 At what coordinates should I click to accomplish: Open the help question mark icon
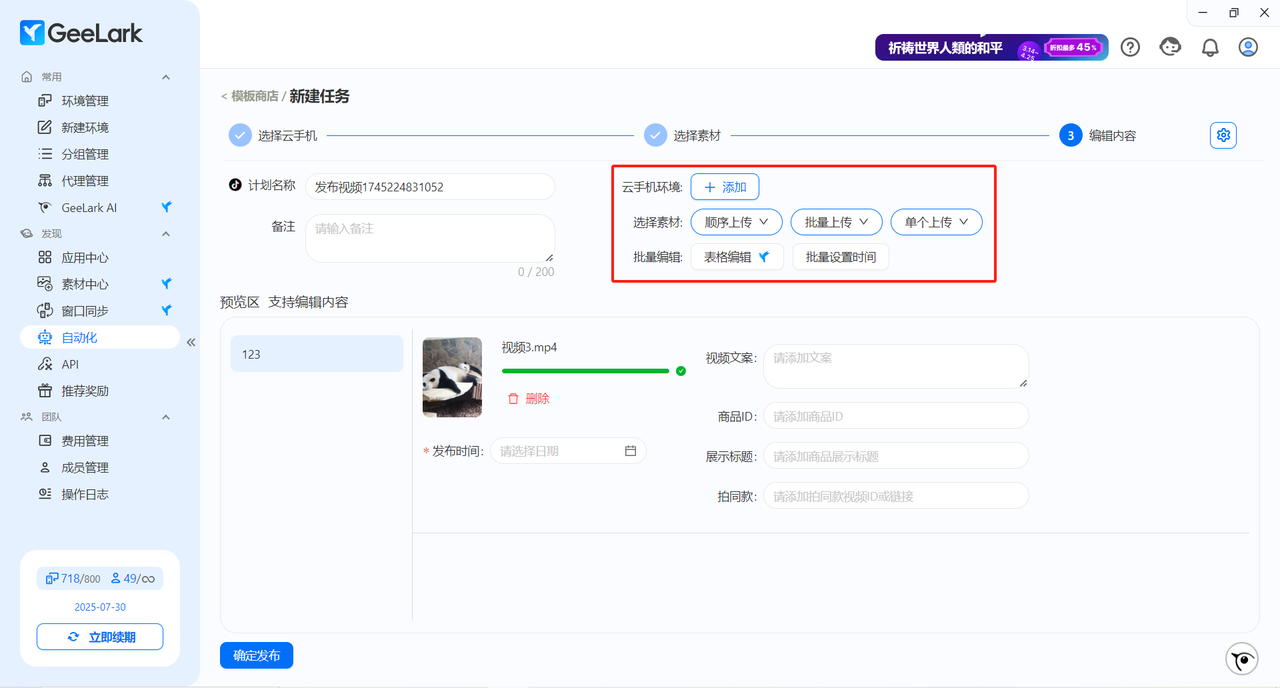click(1130, 47)
